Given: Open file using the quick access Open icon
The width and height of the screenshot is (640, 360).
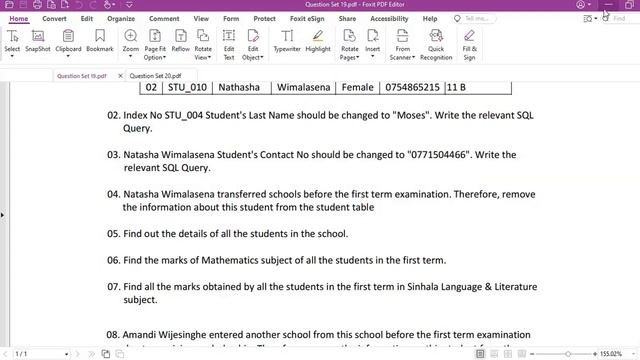Looking at the screenshot, I should click(9, 5).
